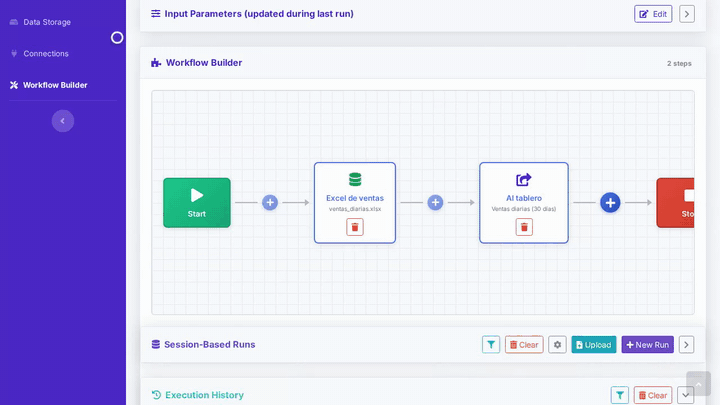Click the Data Storage icon
Image resolution: width=720 pixels, height=405 pixels.
[14, 22]
